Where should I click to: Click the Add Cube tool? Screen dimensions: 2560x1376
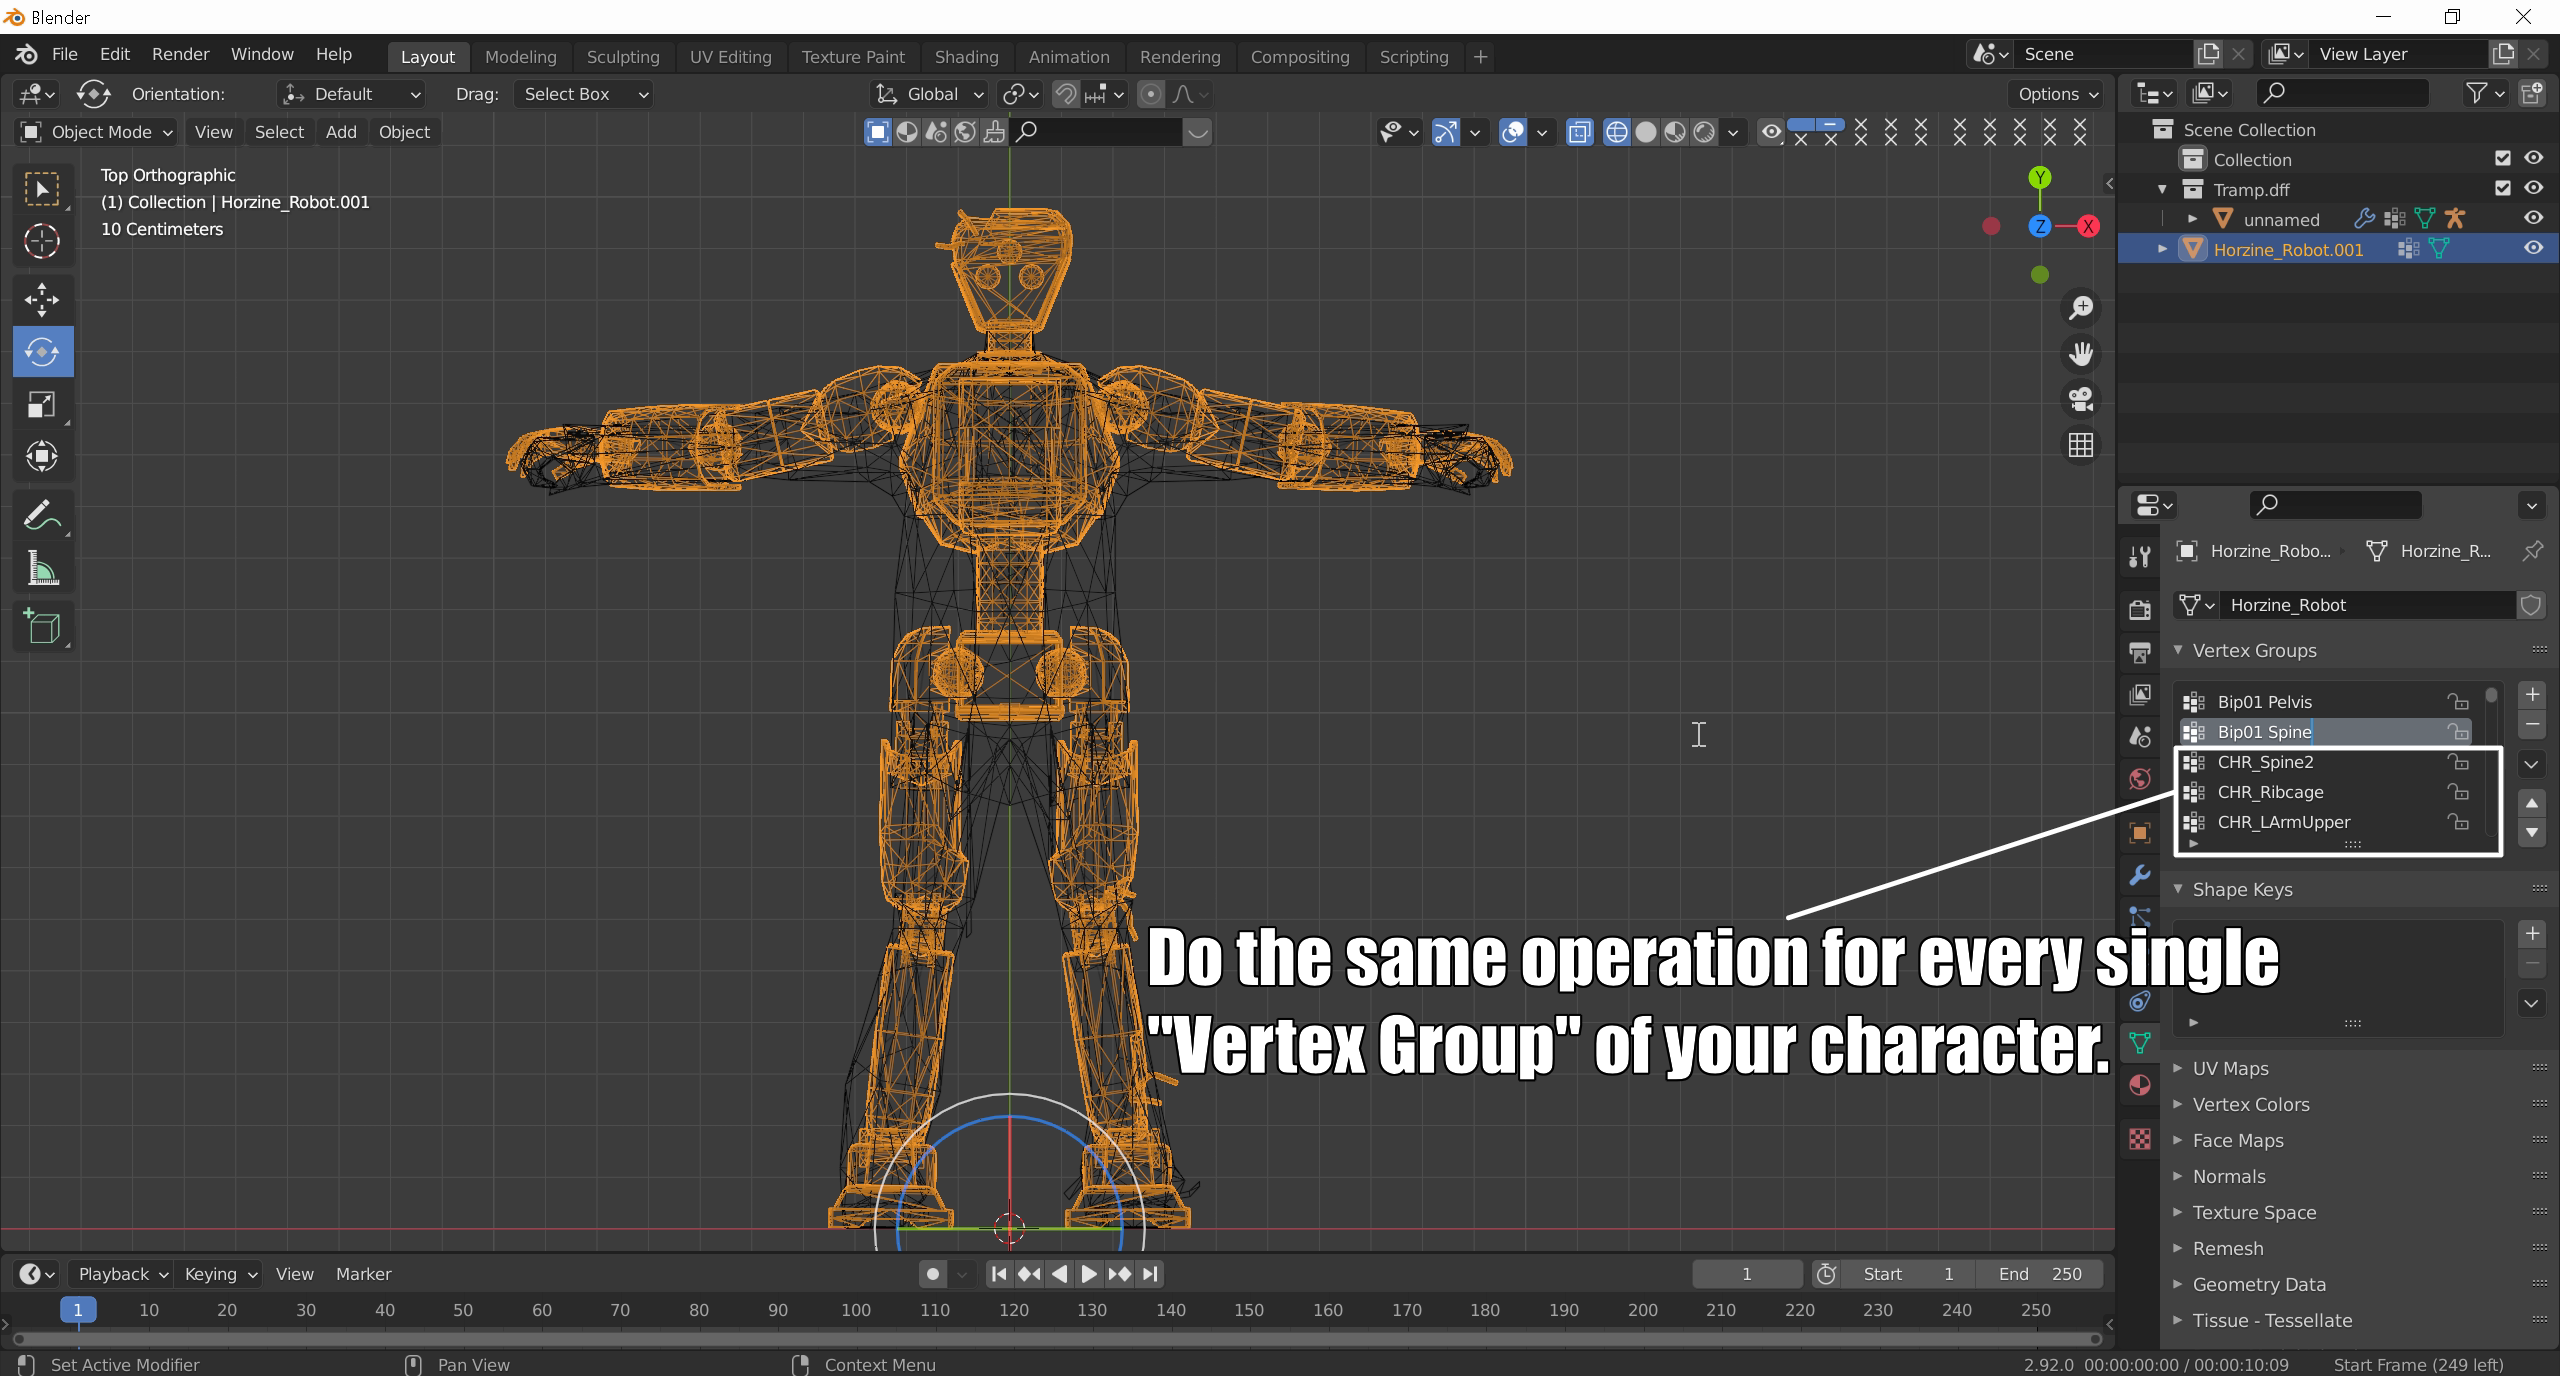(x=42, y=627)
